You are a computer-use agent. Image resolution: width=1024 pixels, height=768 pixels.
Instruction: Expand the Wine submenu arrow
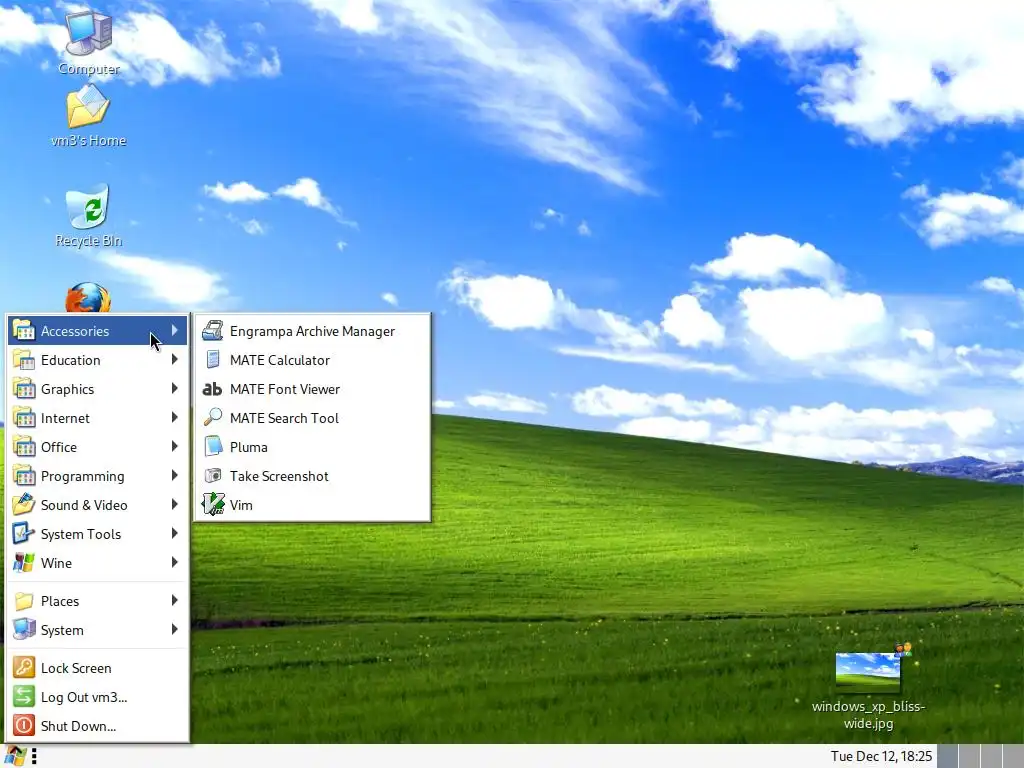point(174,562)
